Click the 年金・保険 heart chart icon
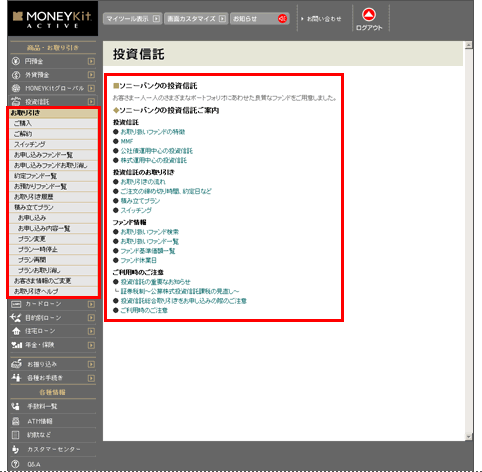The image size is (482, 472). tap(16, 345)
